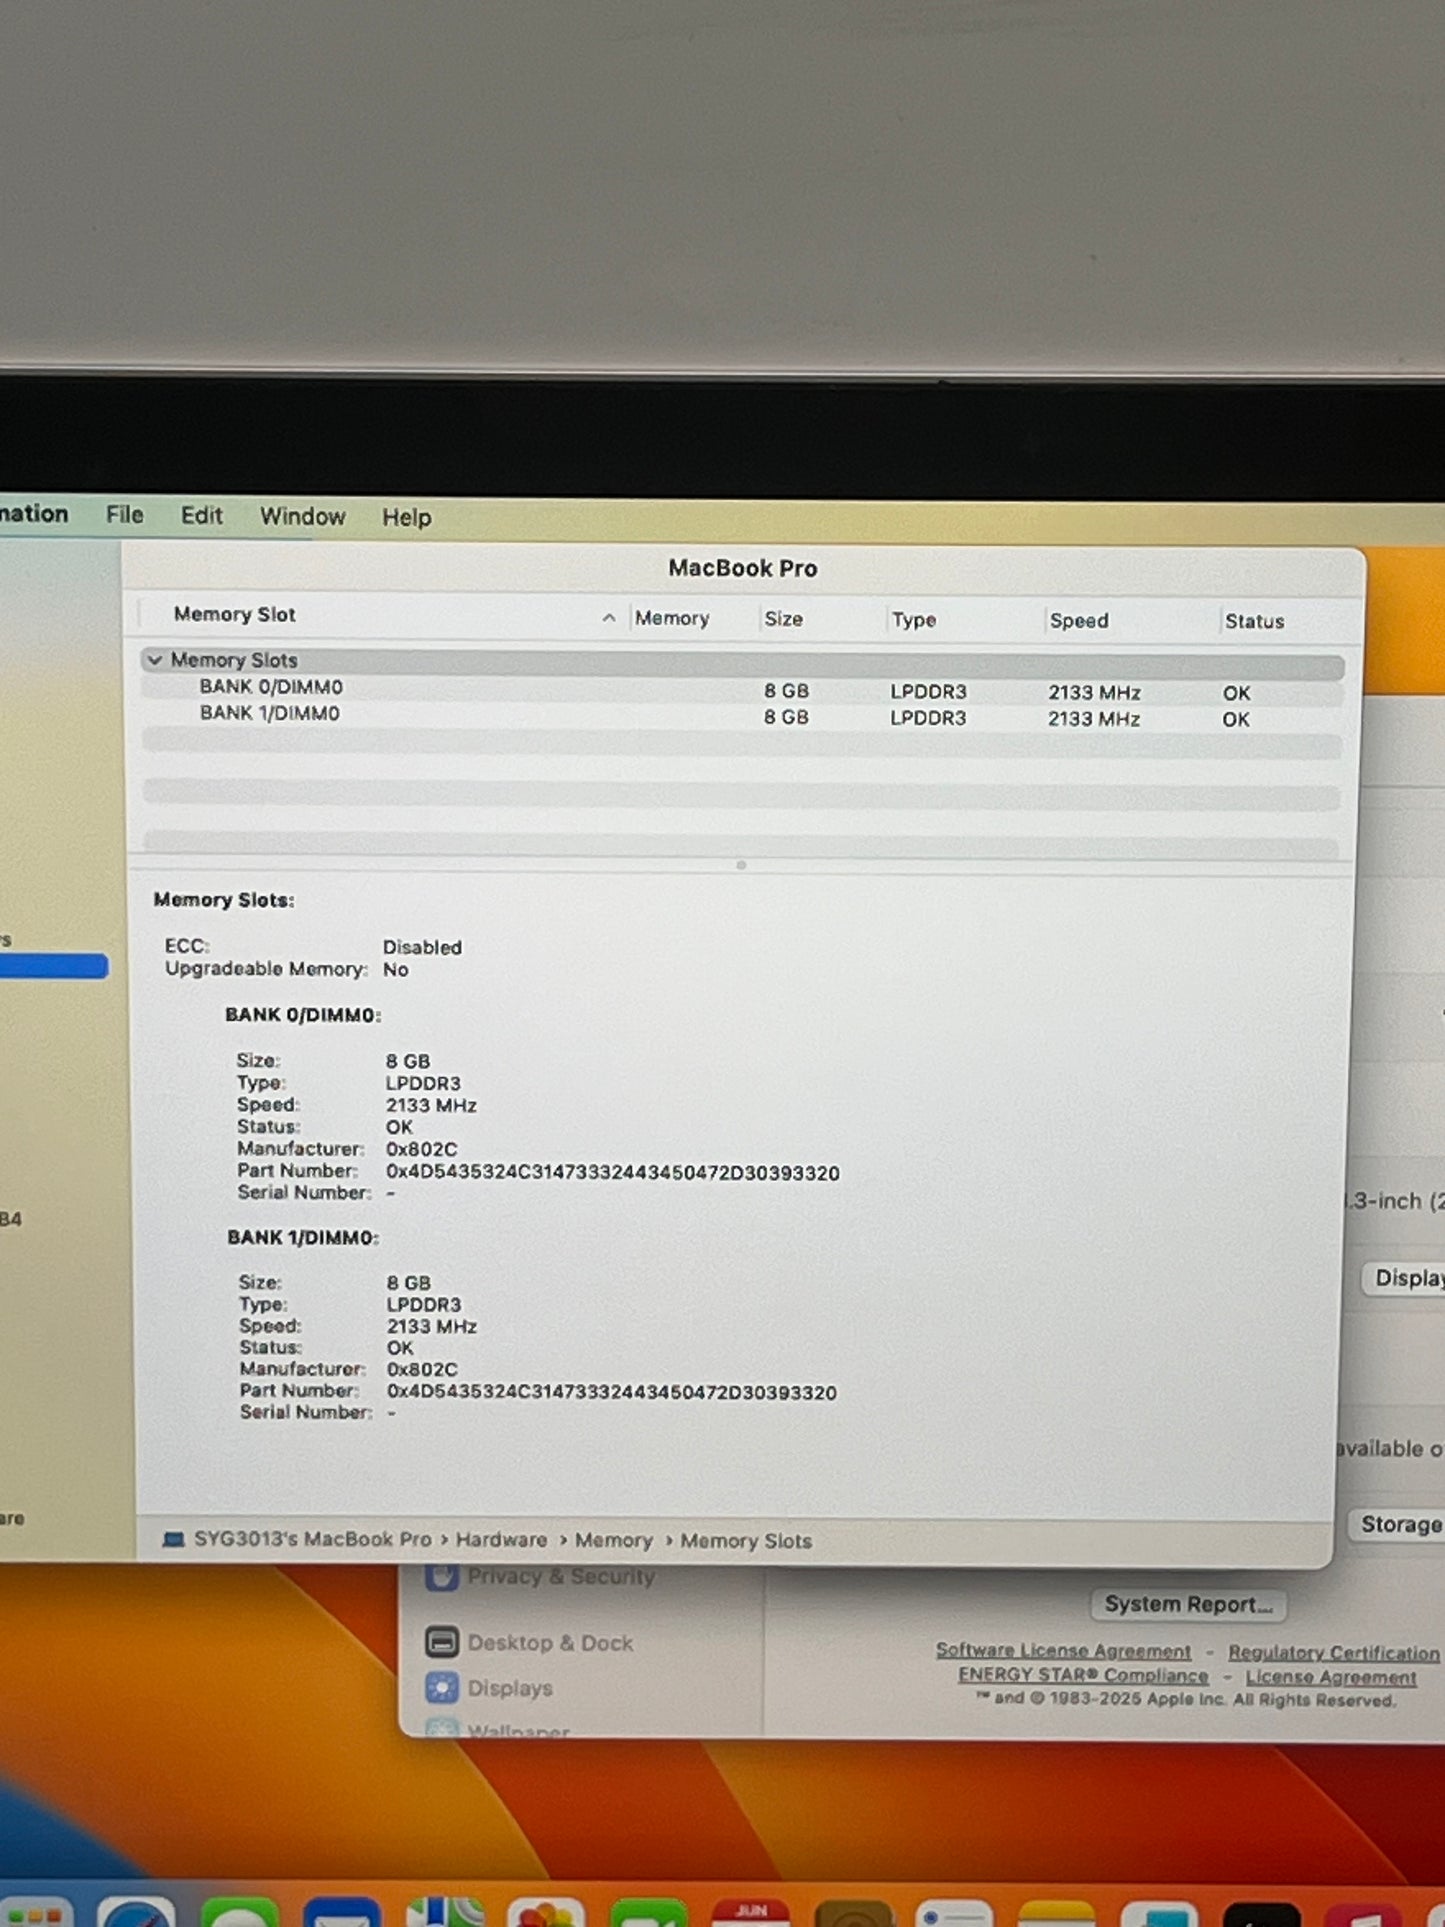Launch Messages from the Dock
Viewport: 1445px width, 1927px height.
click(240, 1911)
